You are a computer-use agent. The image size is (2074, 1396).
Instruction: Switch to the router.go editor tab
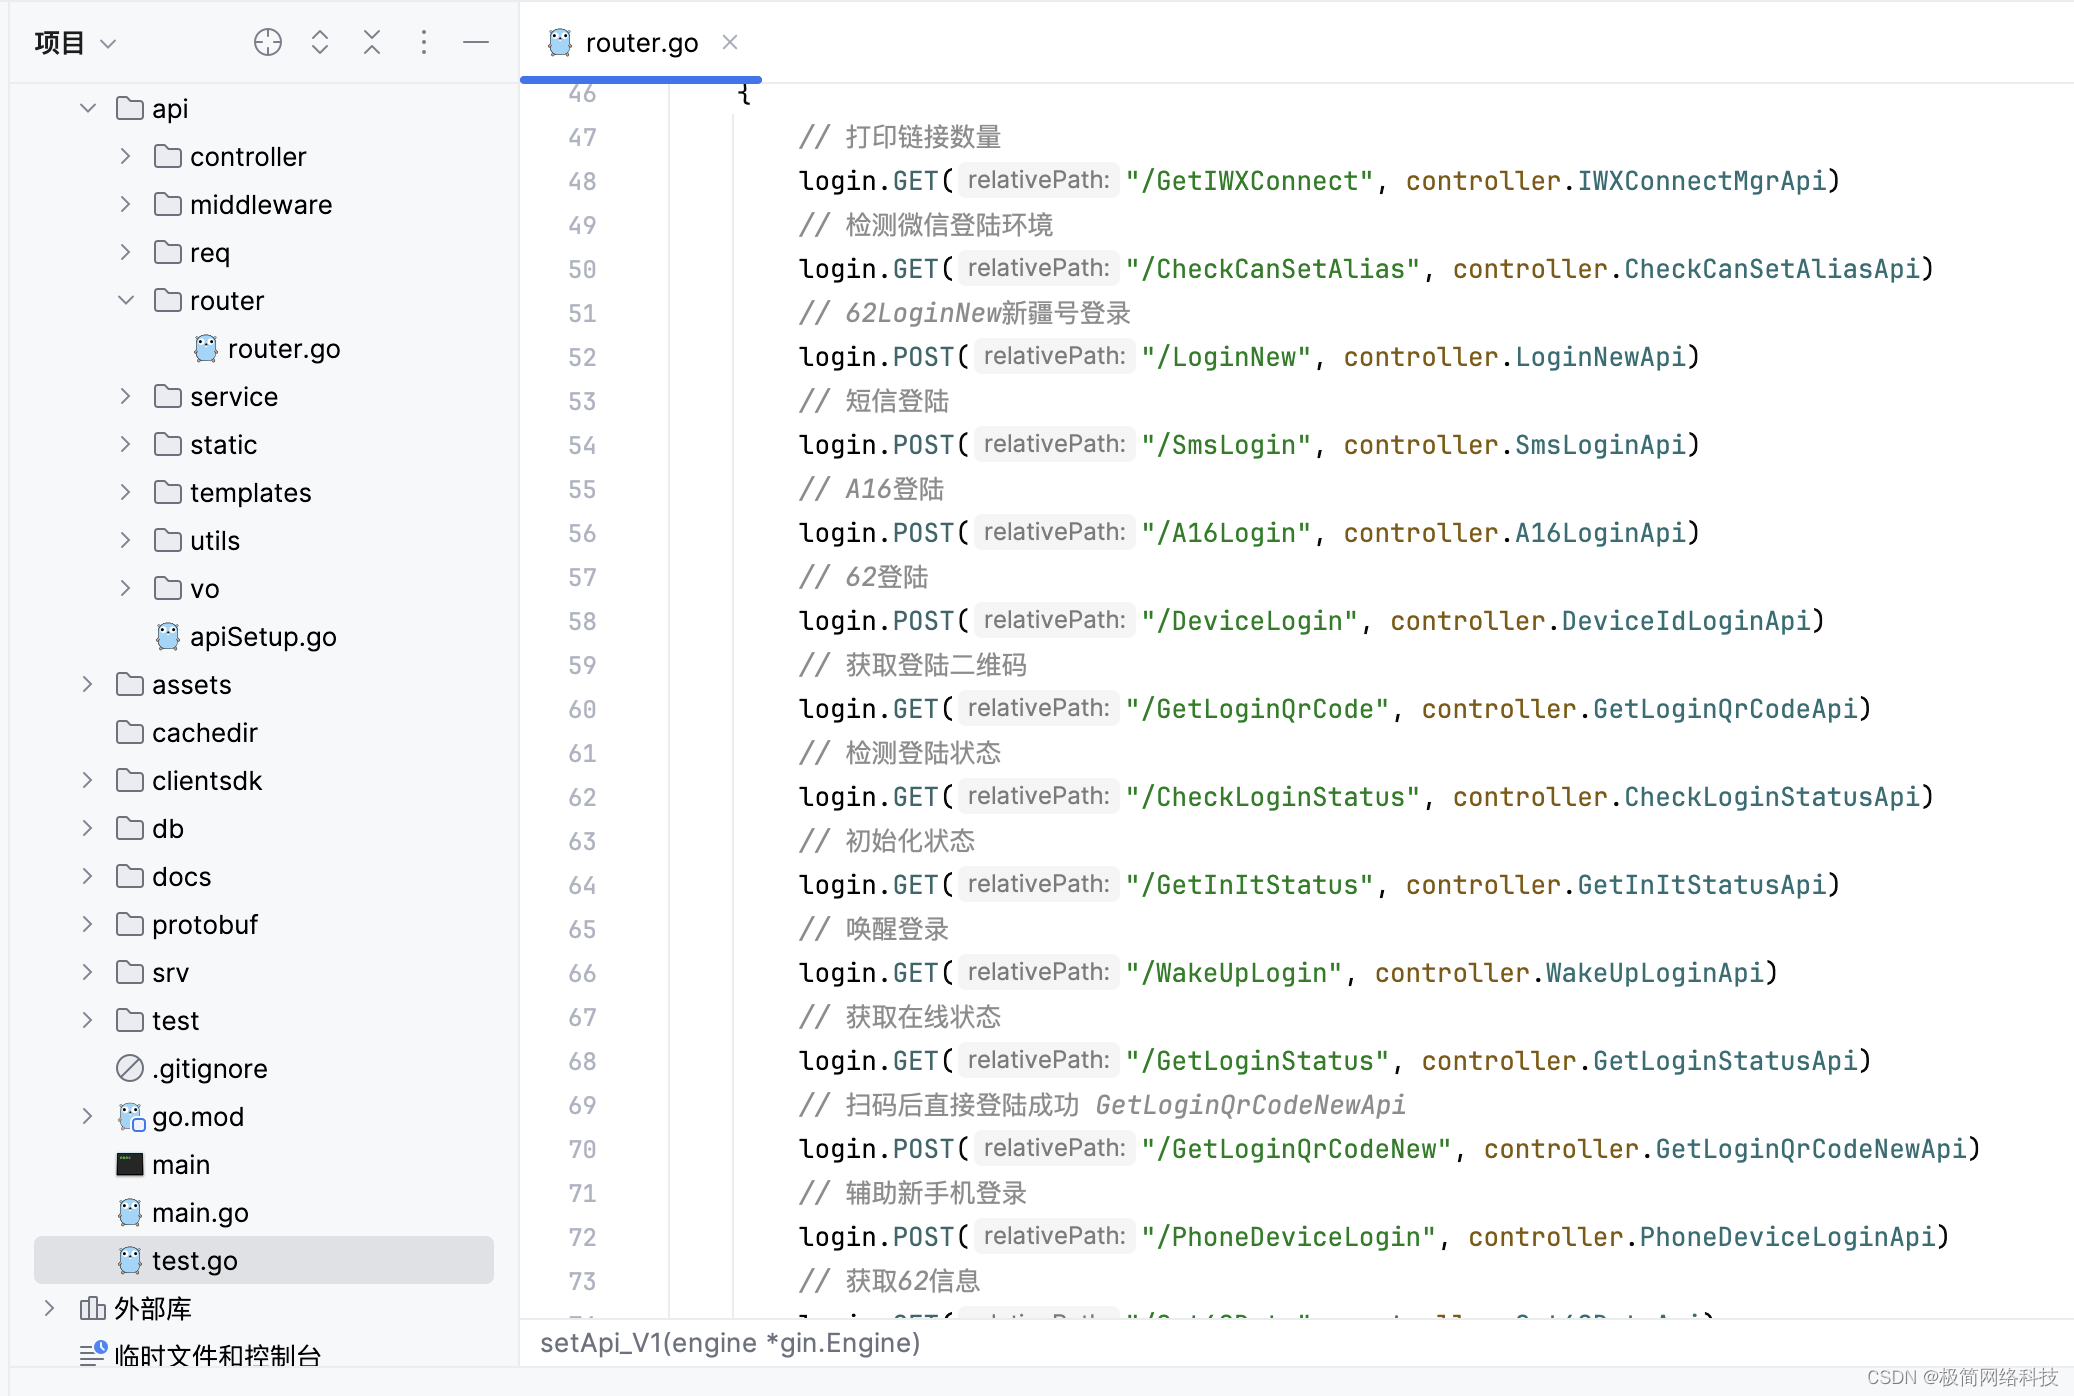[x=640, y=42]
